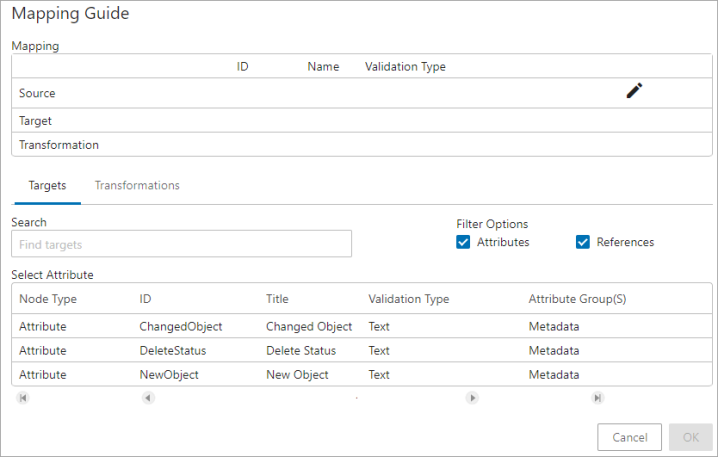Go to next page of attributes
Image resolution: width=718 pixels, height=457 pixels.
[x=472, y=397]
